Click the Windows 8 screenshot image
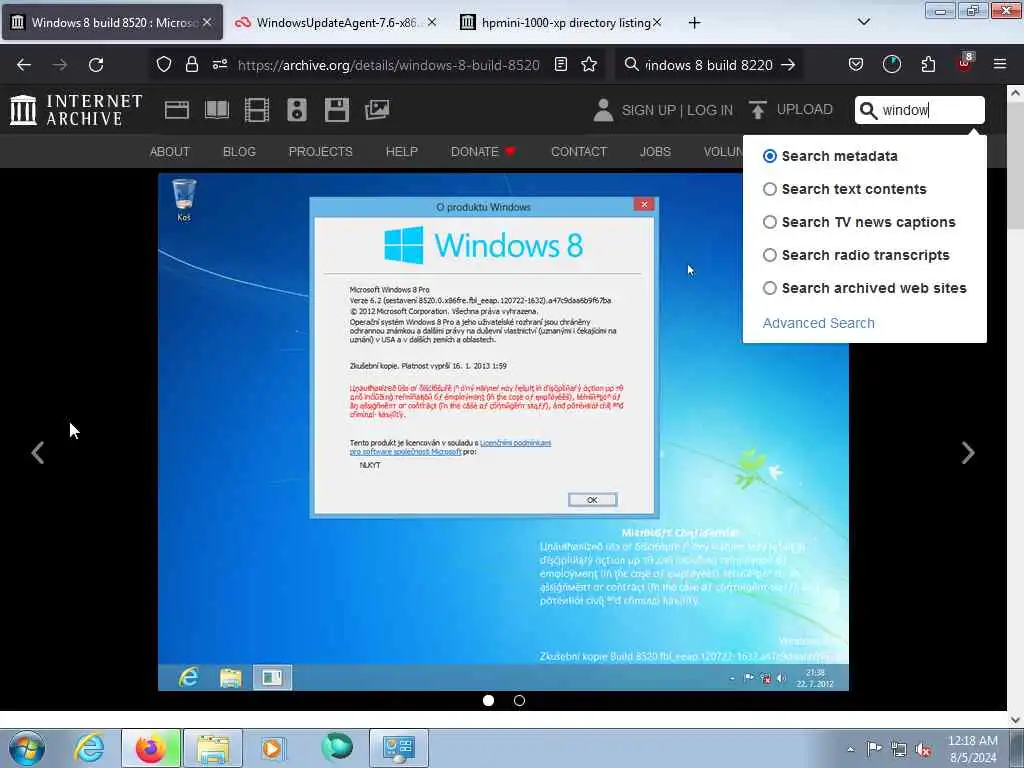The width and height of the screenshot is (1024, 768). (x=503, y=431)
